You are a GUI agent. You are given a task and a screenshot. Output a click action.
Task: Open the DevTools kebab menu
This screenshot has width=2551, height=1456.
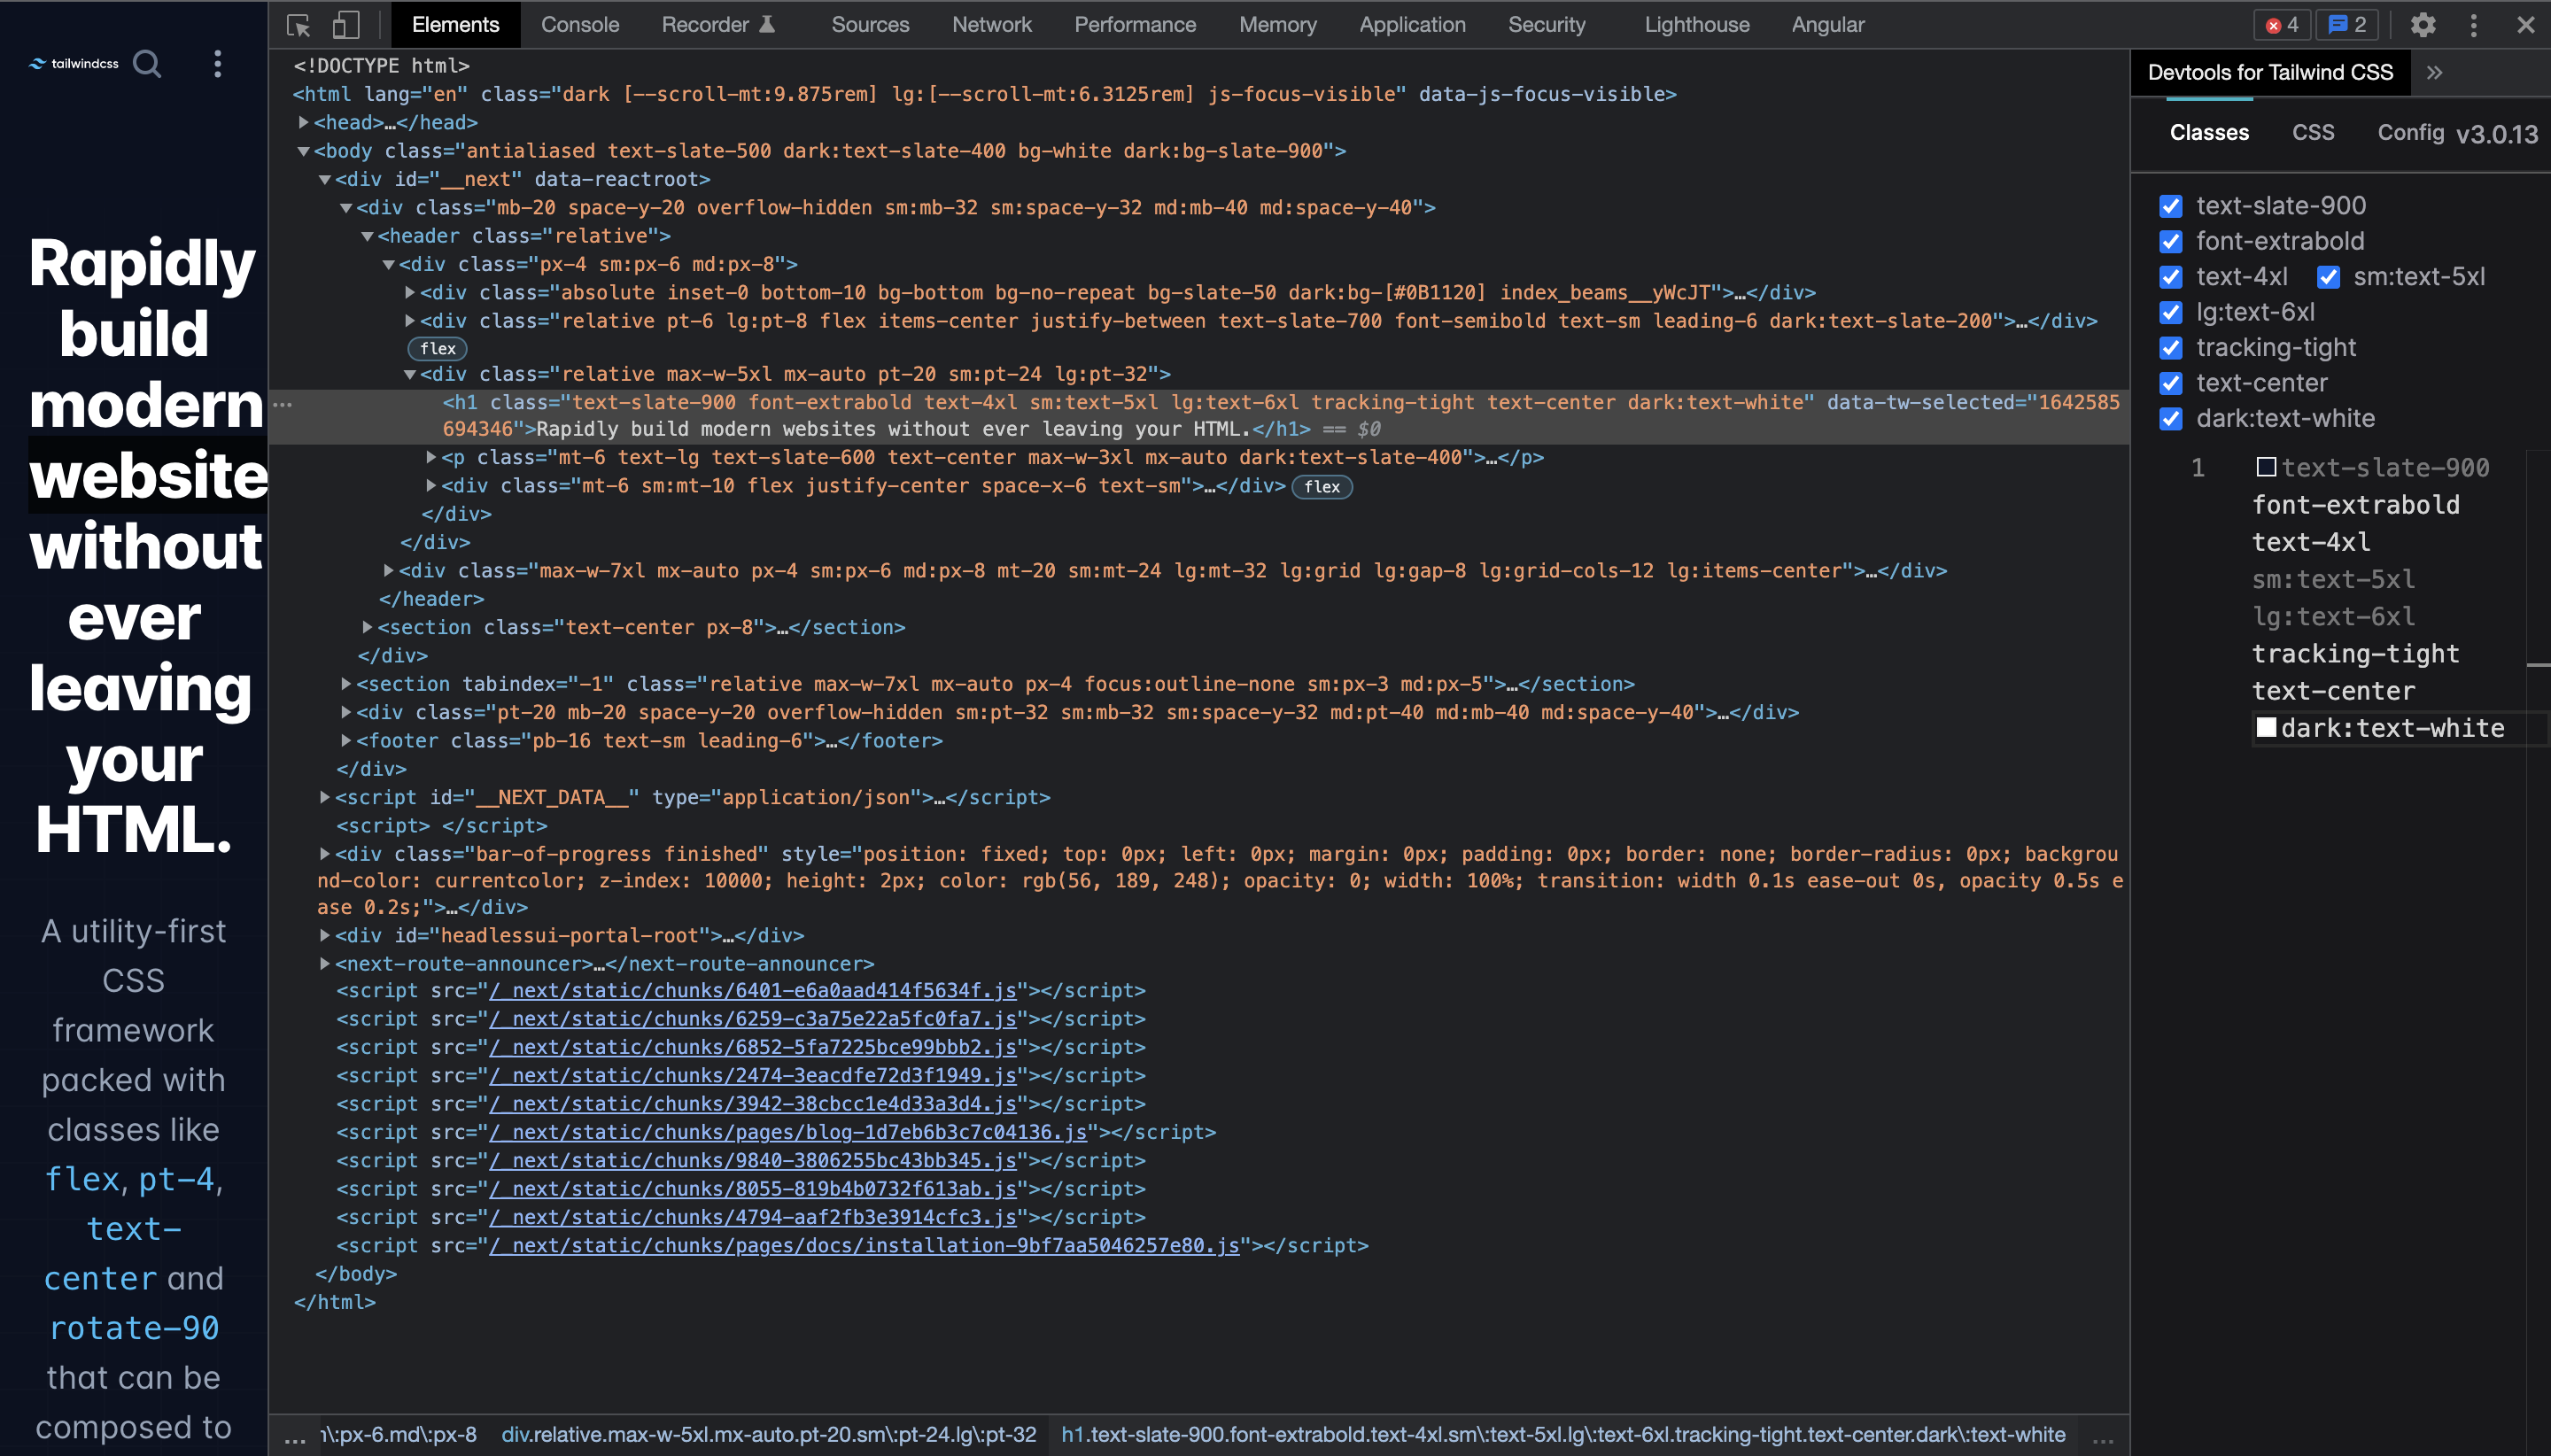2474,25
